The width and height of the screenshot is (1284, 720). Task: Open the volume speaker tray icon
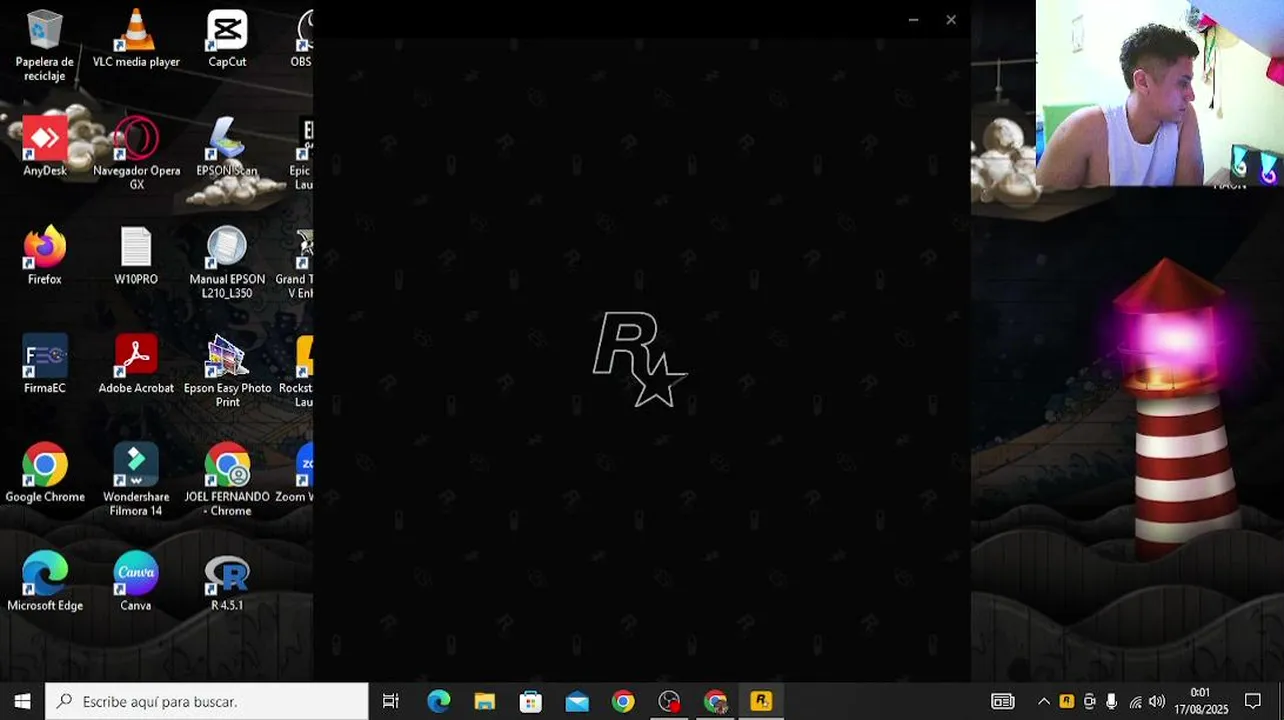pos(1157,701)
